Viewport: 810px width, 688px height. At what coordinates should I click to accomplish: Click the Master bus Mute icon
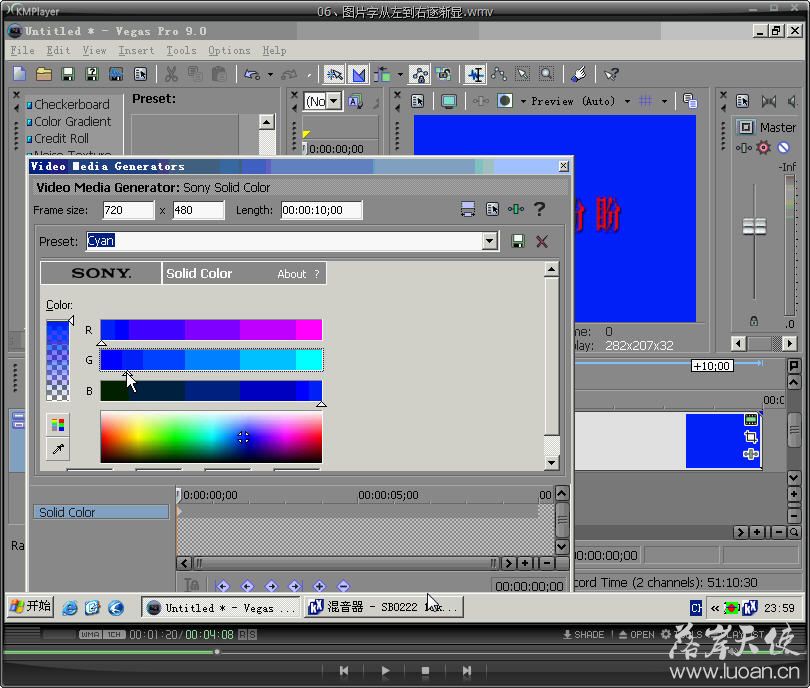(784, 148)
